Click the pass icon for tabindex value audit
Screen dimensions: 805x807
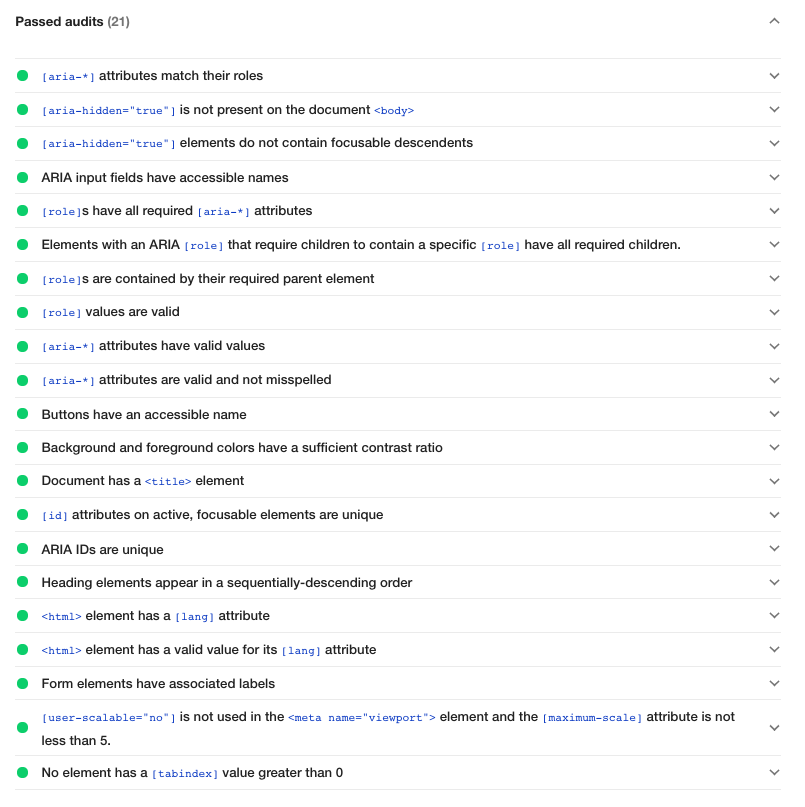pos(23,772)
